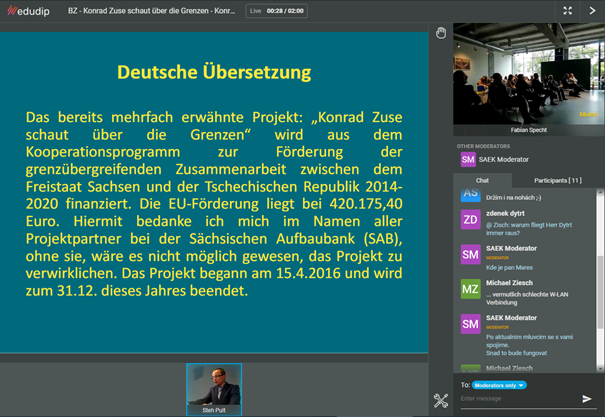Click the Live timer indicator

click(277, 11)
